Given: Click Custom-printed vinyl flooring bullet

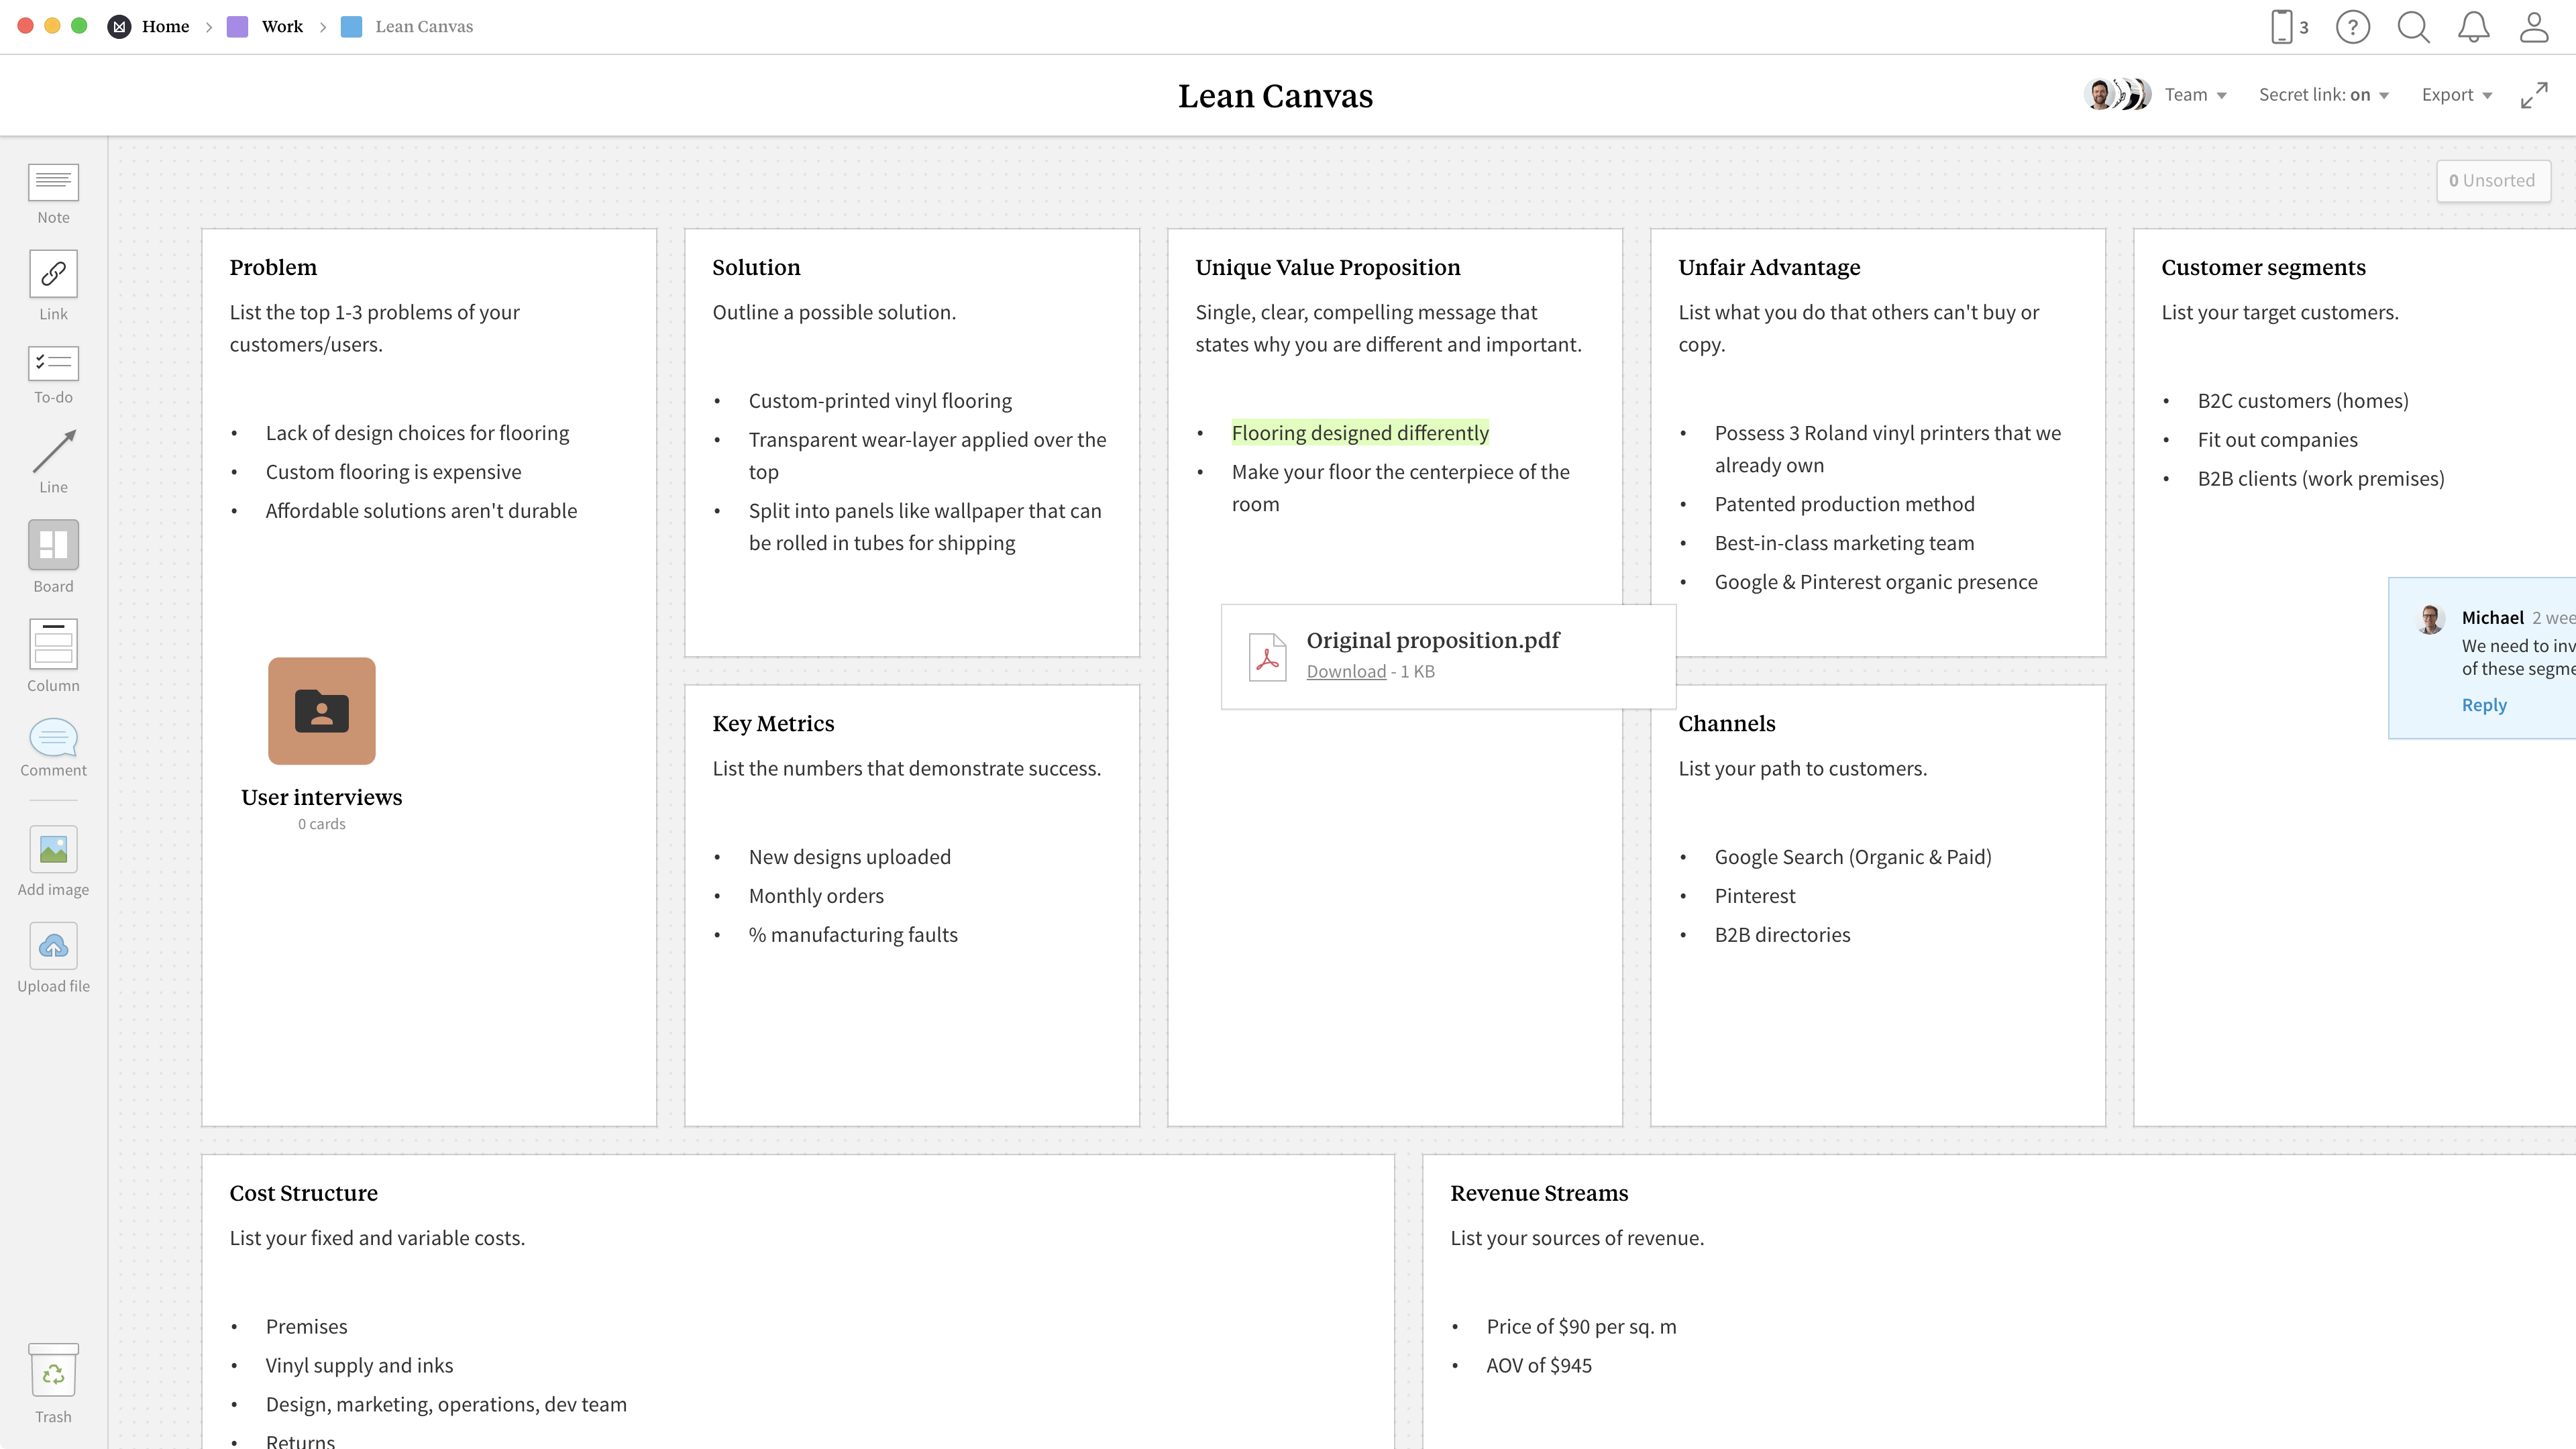Looking at the screenshot, I should (x=880, y=401).
